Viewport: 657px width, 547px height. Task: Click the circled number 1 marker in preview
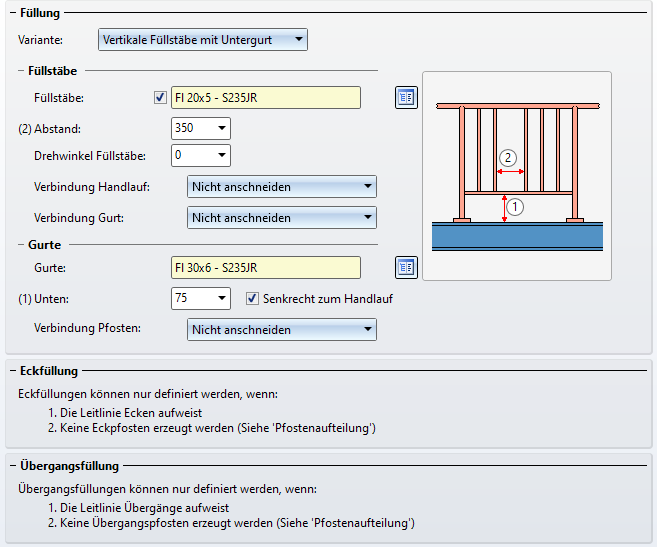515,207
